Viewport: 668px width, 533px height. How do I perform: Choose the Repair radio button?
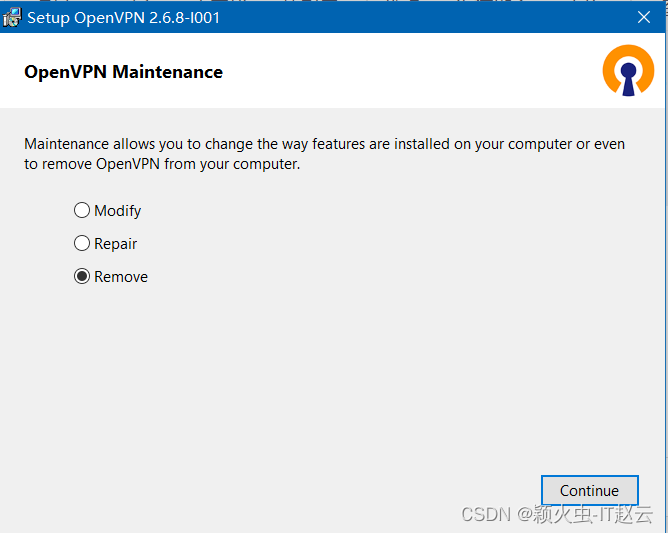coord(82,244)
